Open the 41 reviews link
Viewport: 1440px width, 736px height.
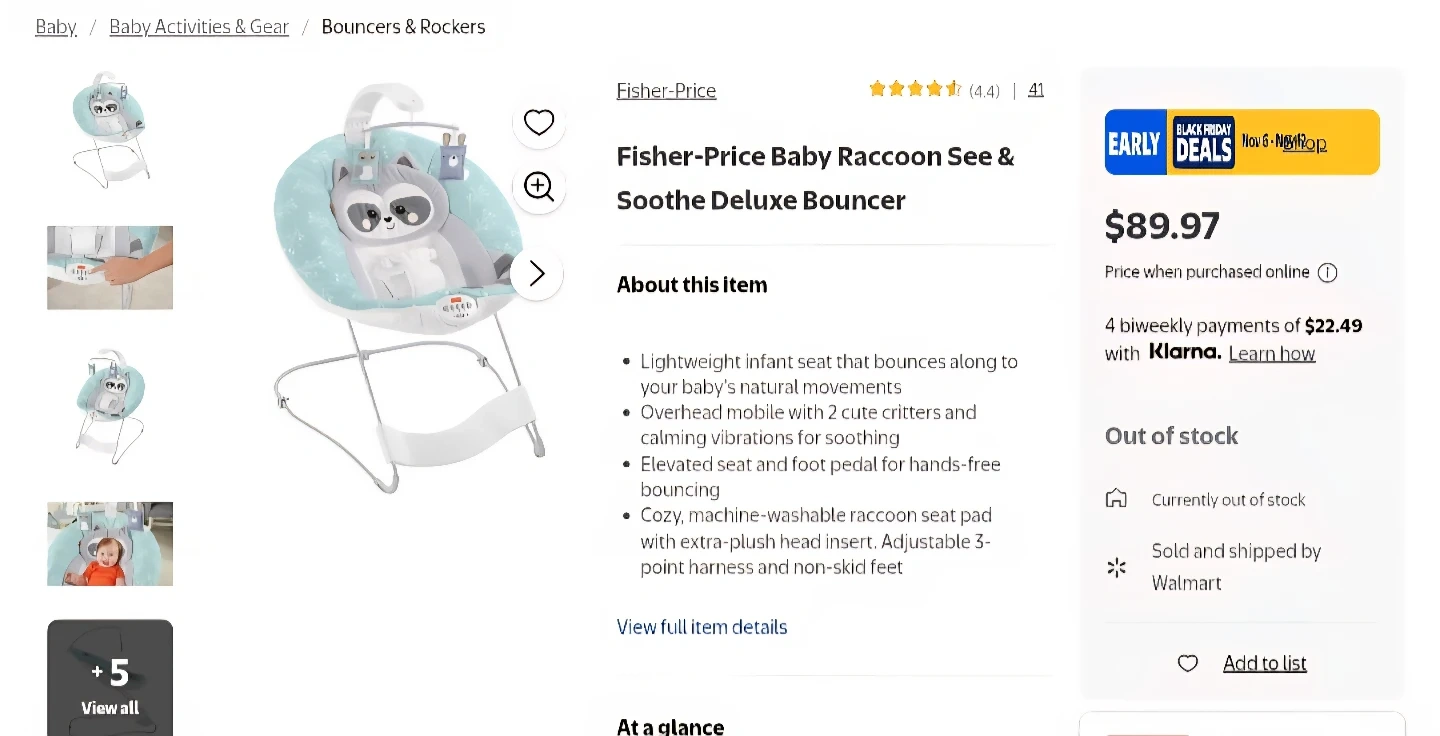point(1036,90)
